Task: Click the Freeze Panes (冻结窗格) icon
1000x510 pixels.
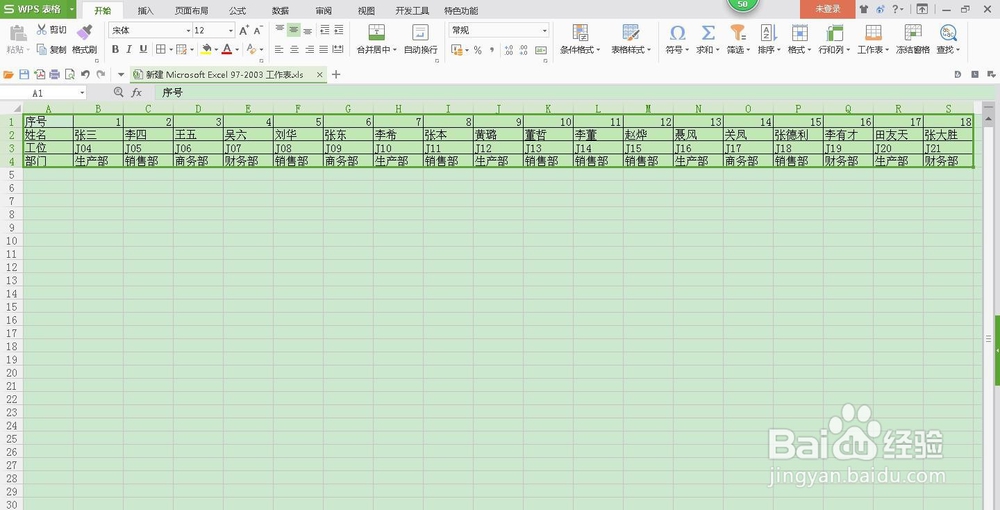Action: pyautogui.click(x=913, y=33)
